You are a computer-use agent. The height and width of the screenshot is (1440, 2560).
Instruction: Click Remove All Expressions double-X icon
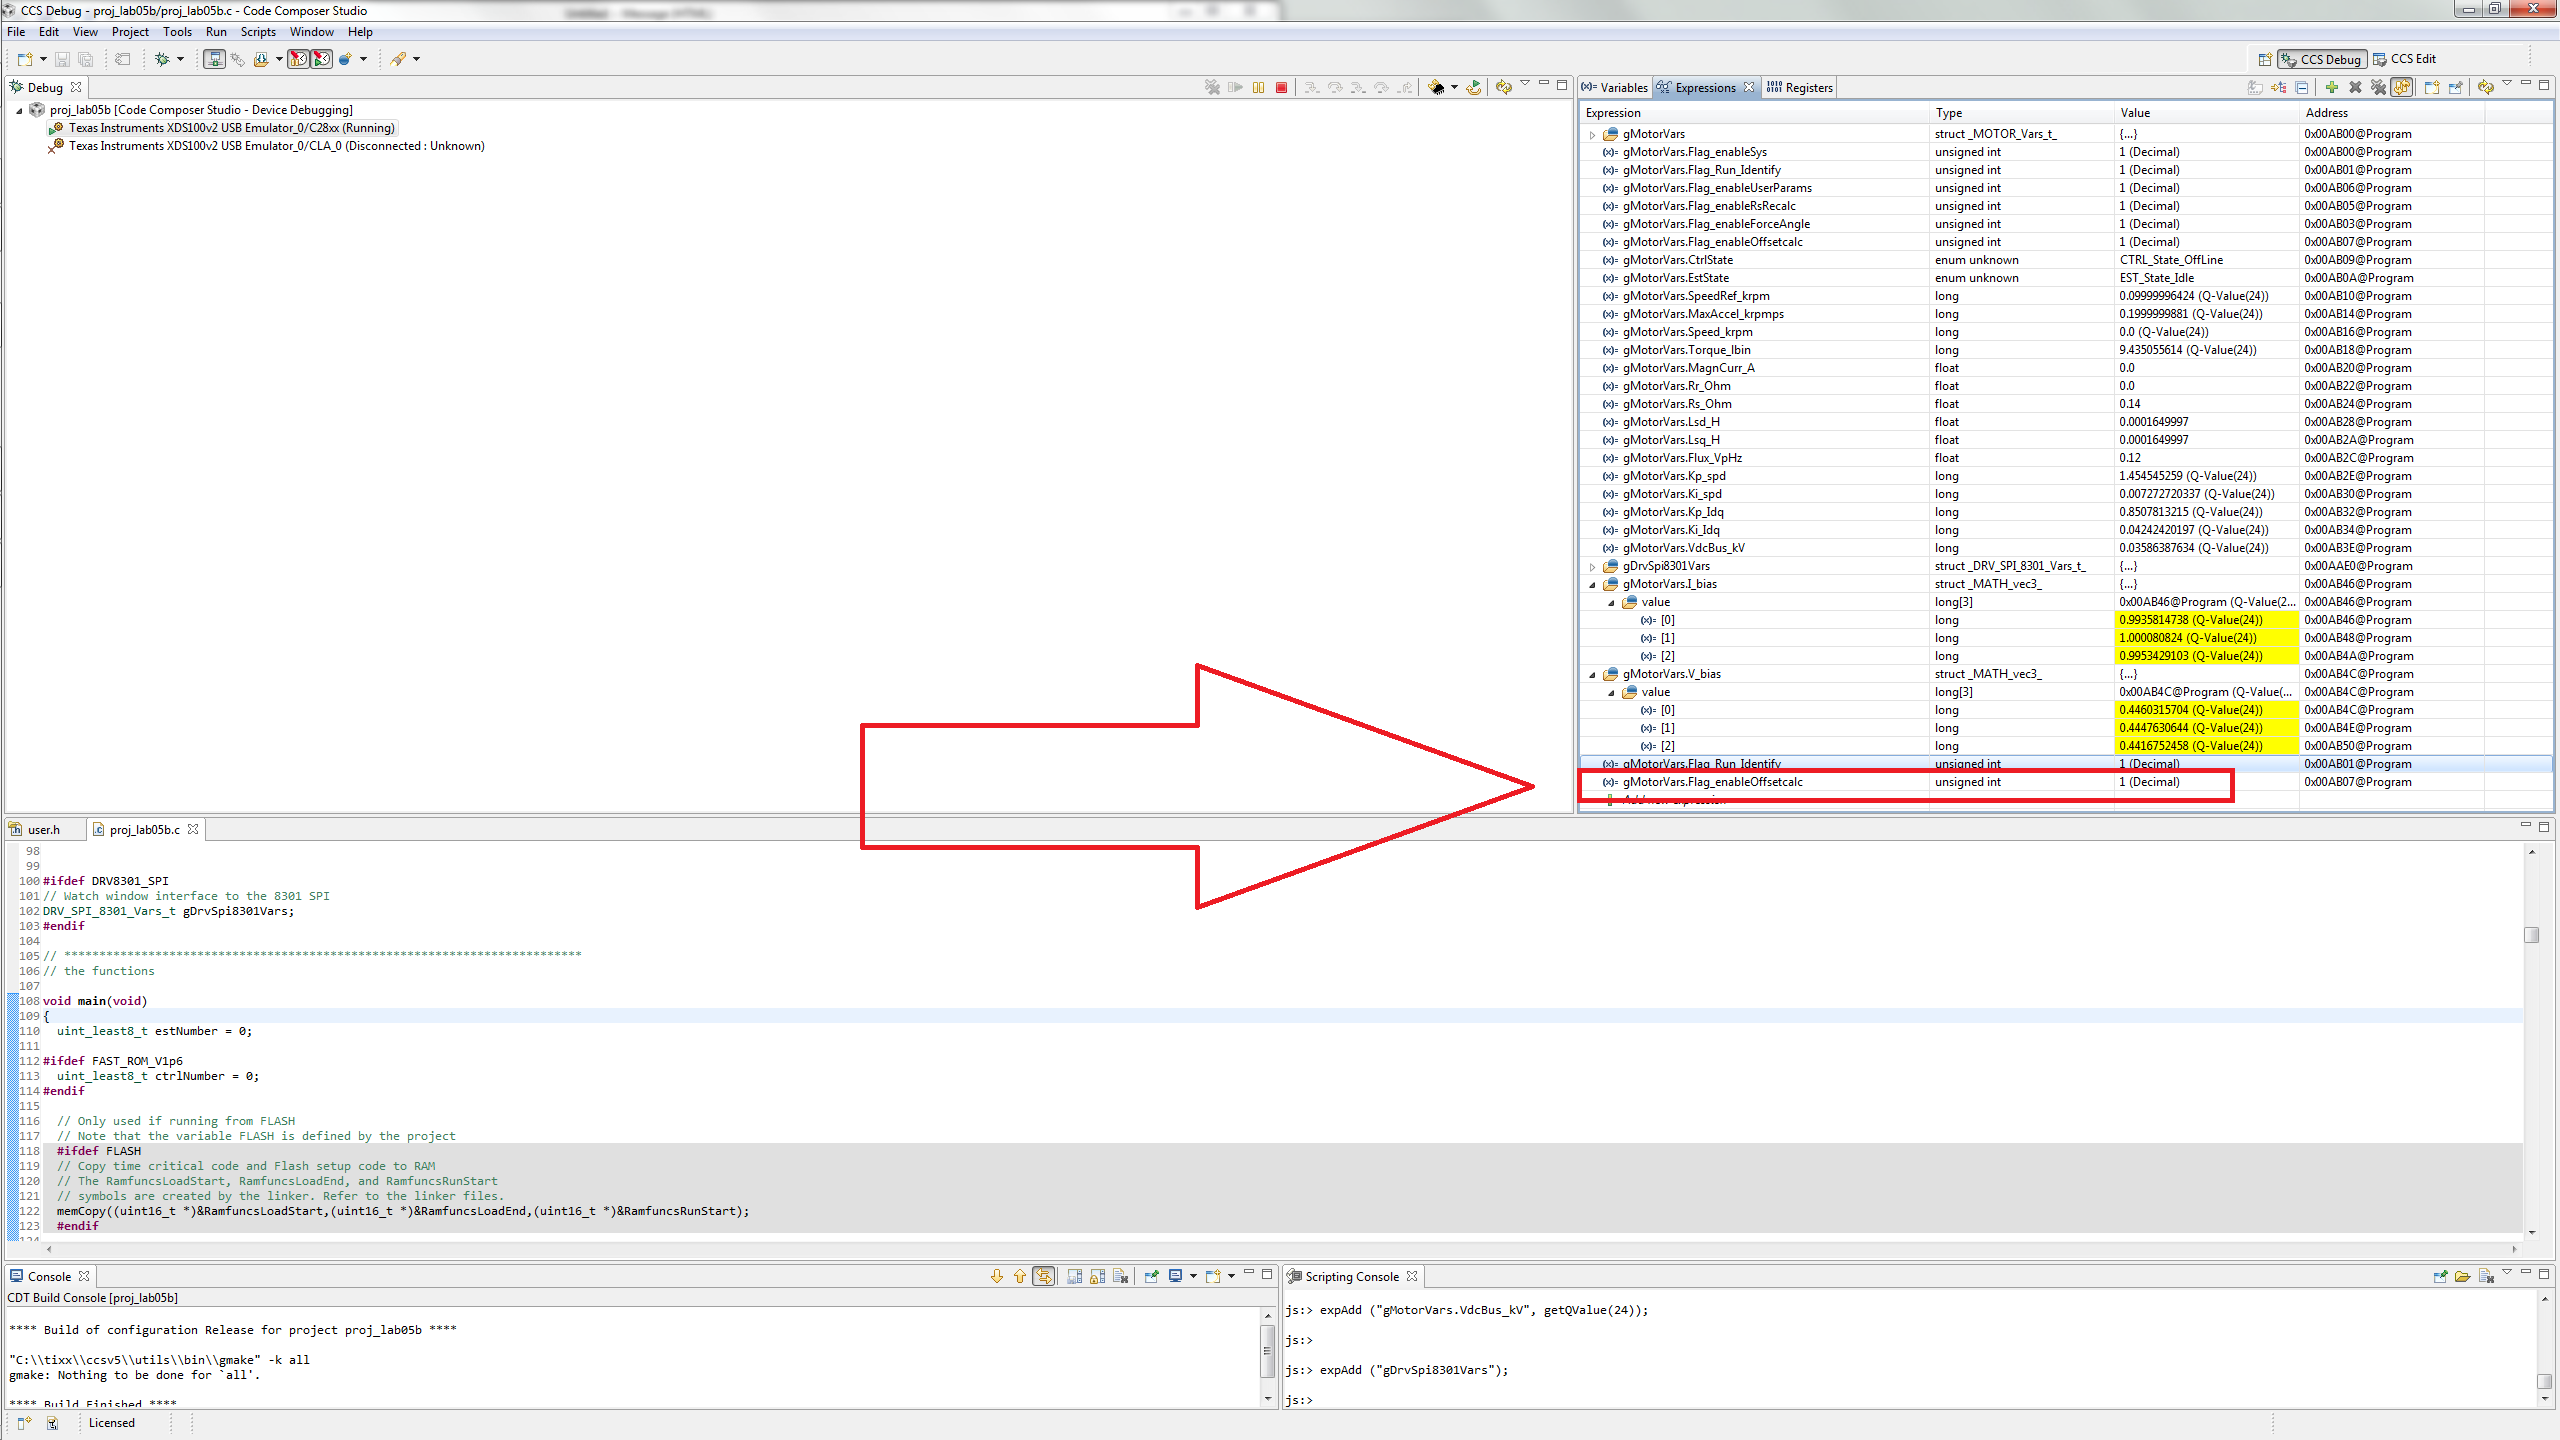coord(2378,88)
